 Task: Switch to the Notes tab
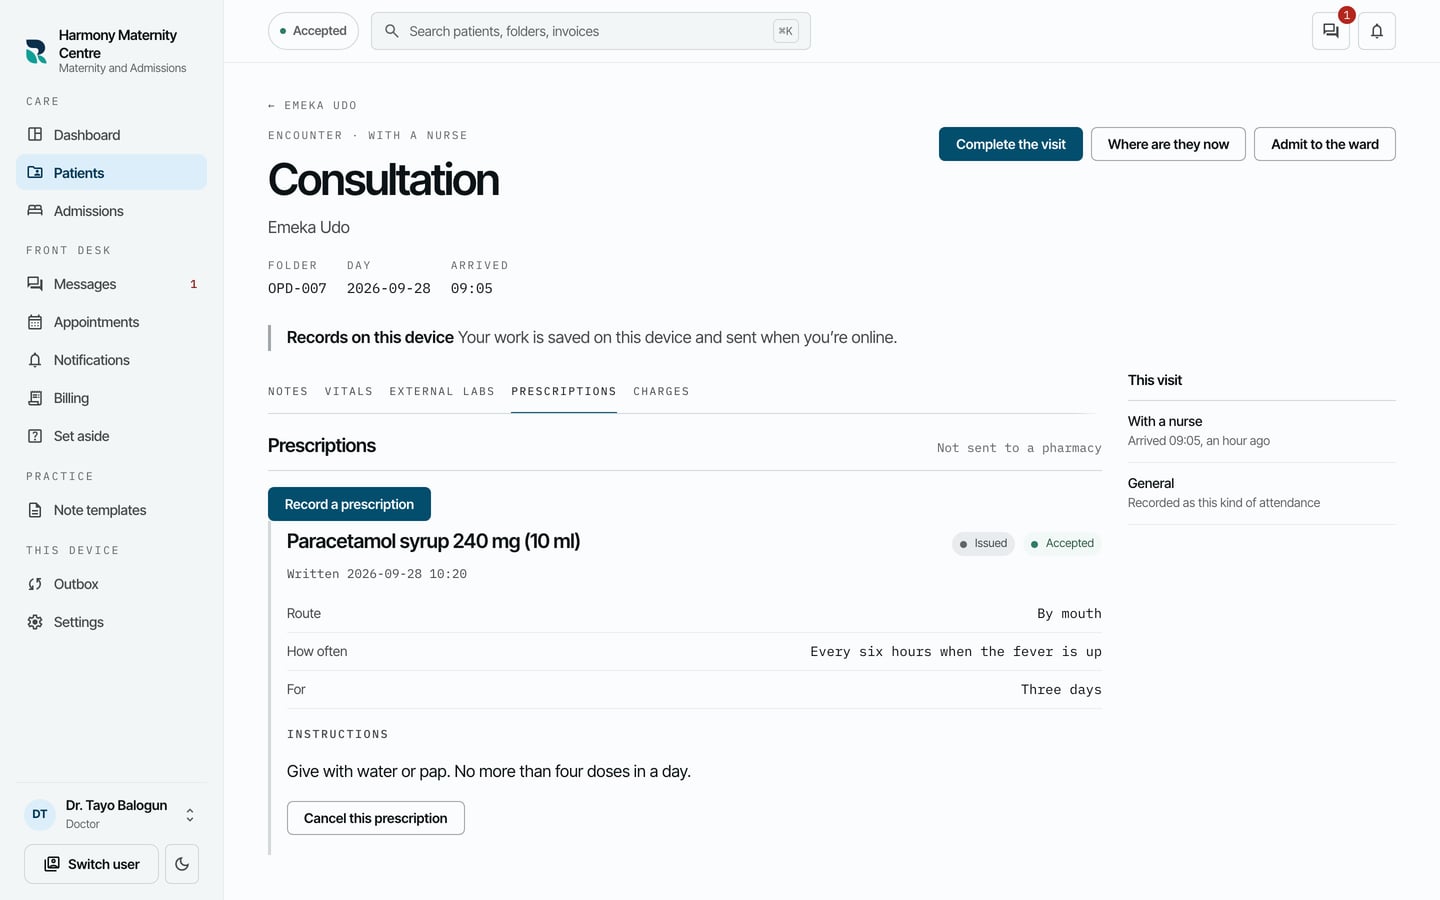point(288,392)
